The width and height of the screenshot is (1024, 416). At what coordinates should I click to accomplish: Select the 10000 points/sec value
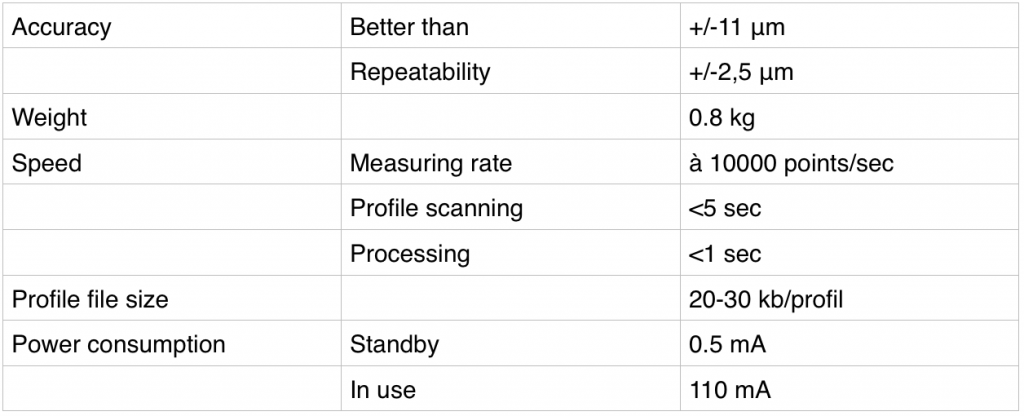tap(791, 163)
